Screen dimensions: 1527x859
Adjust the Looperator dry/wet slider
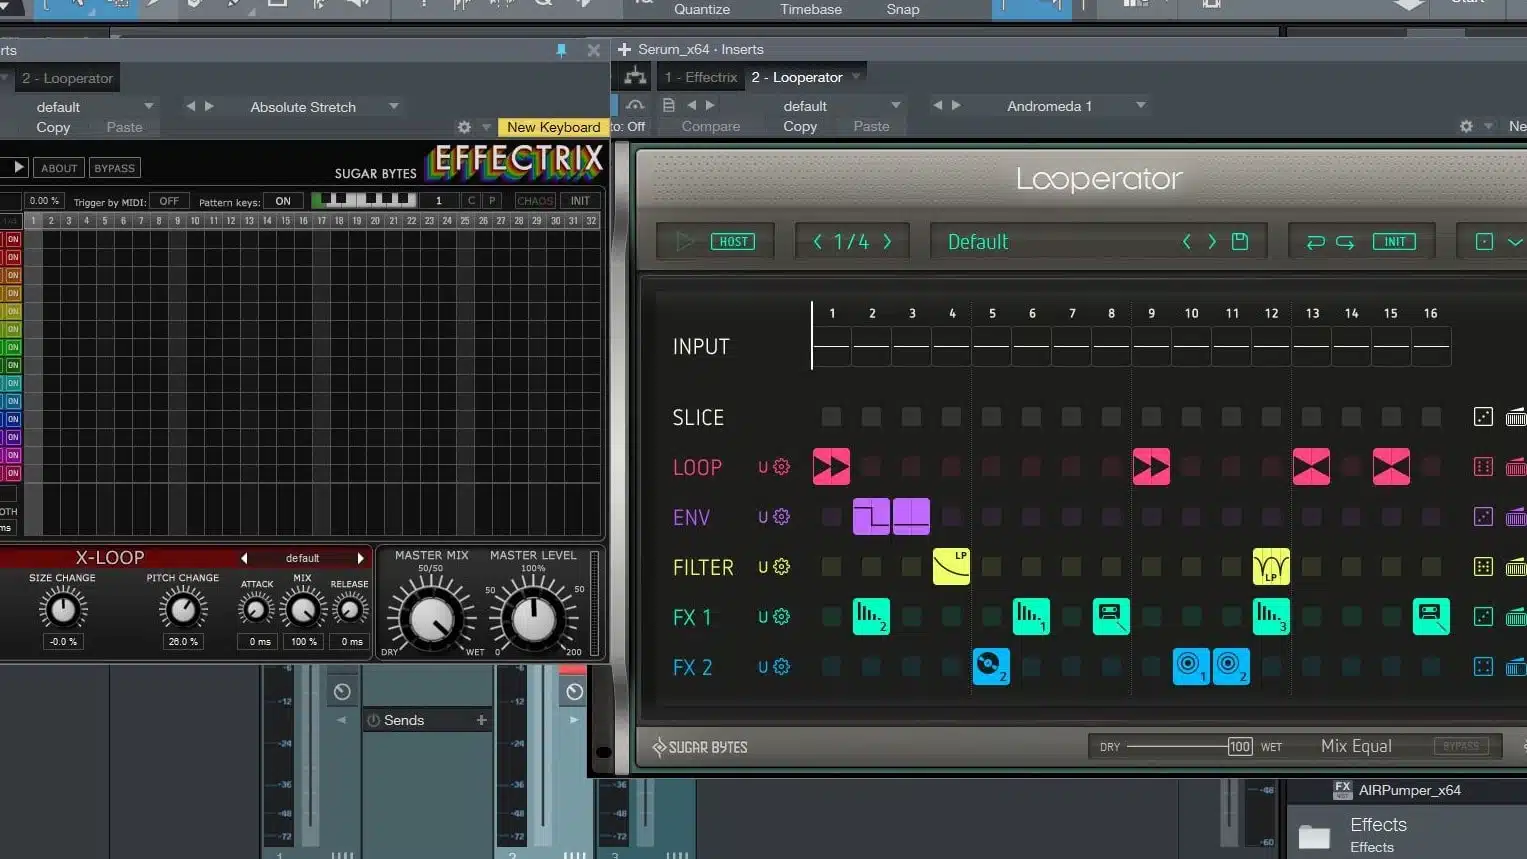(1188, 747)
